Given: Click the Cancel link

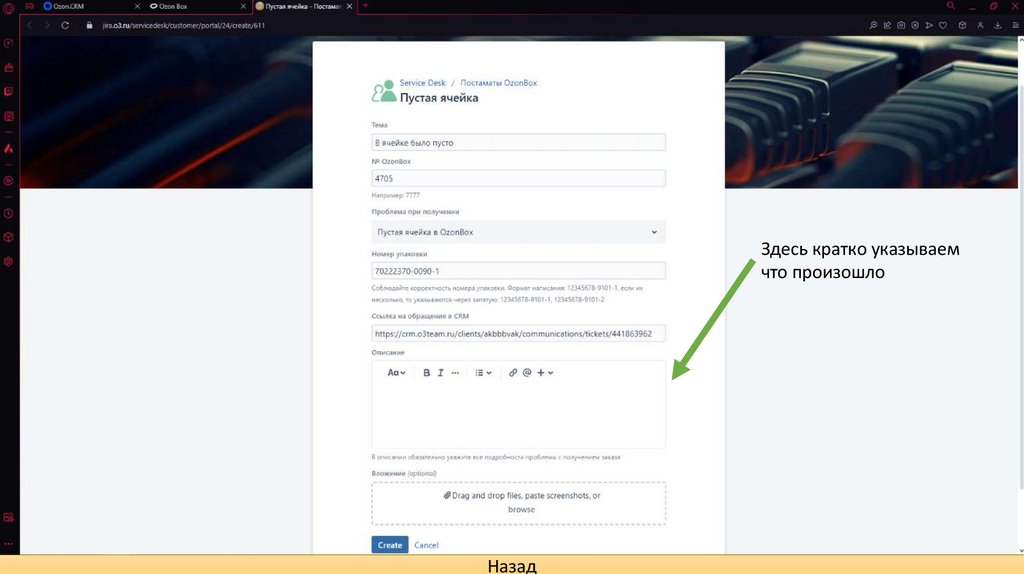Looking at the screenshot, I should point(426,545).
